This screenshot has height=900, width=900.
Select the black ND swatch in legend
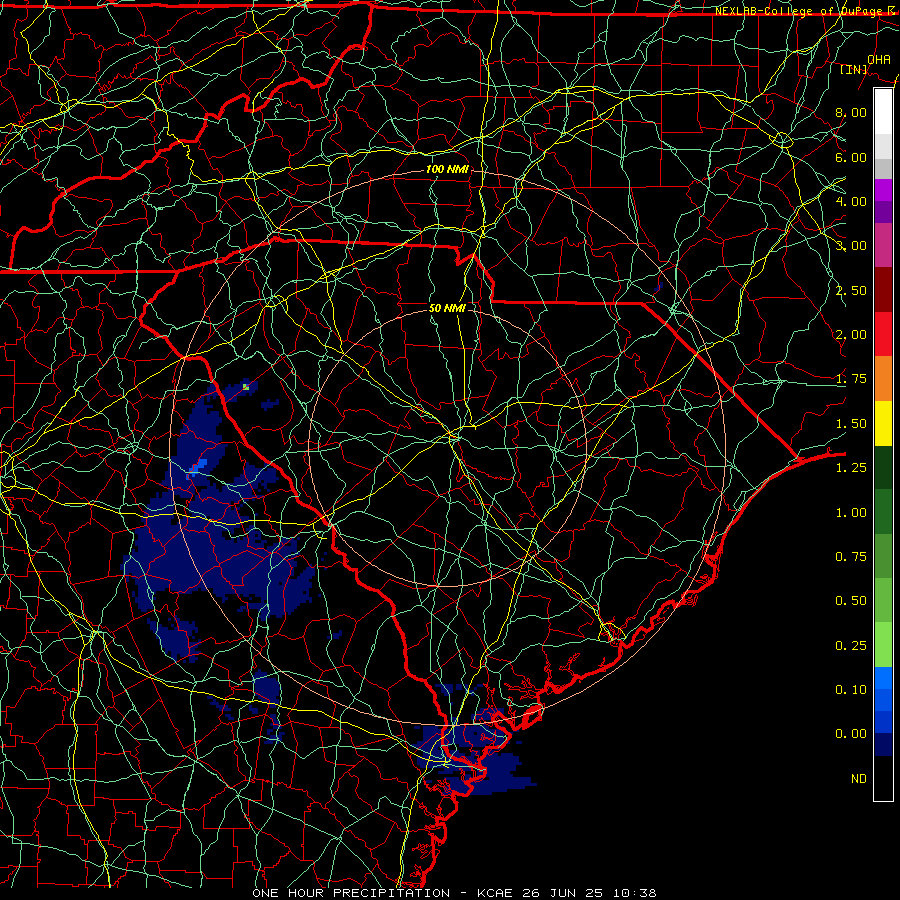click(x=883, y=778)
